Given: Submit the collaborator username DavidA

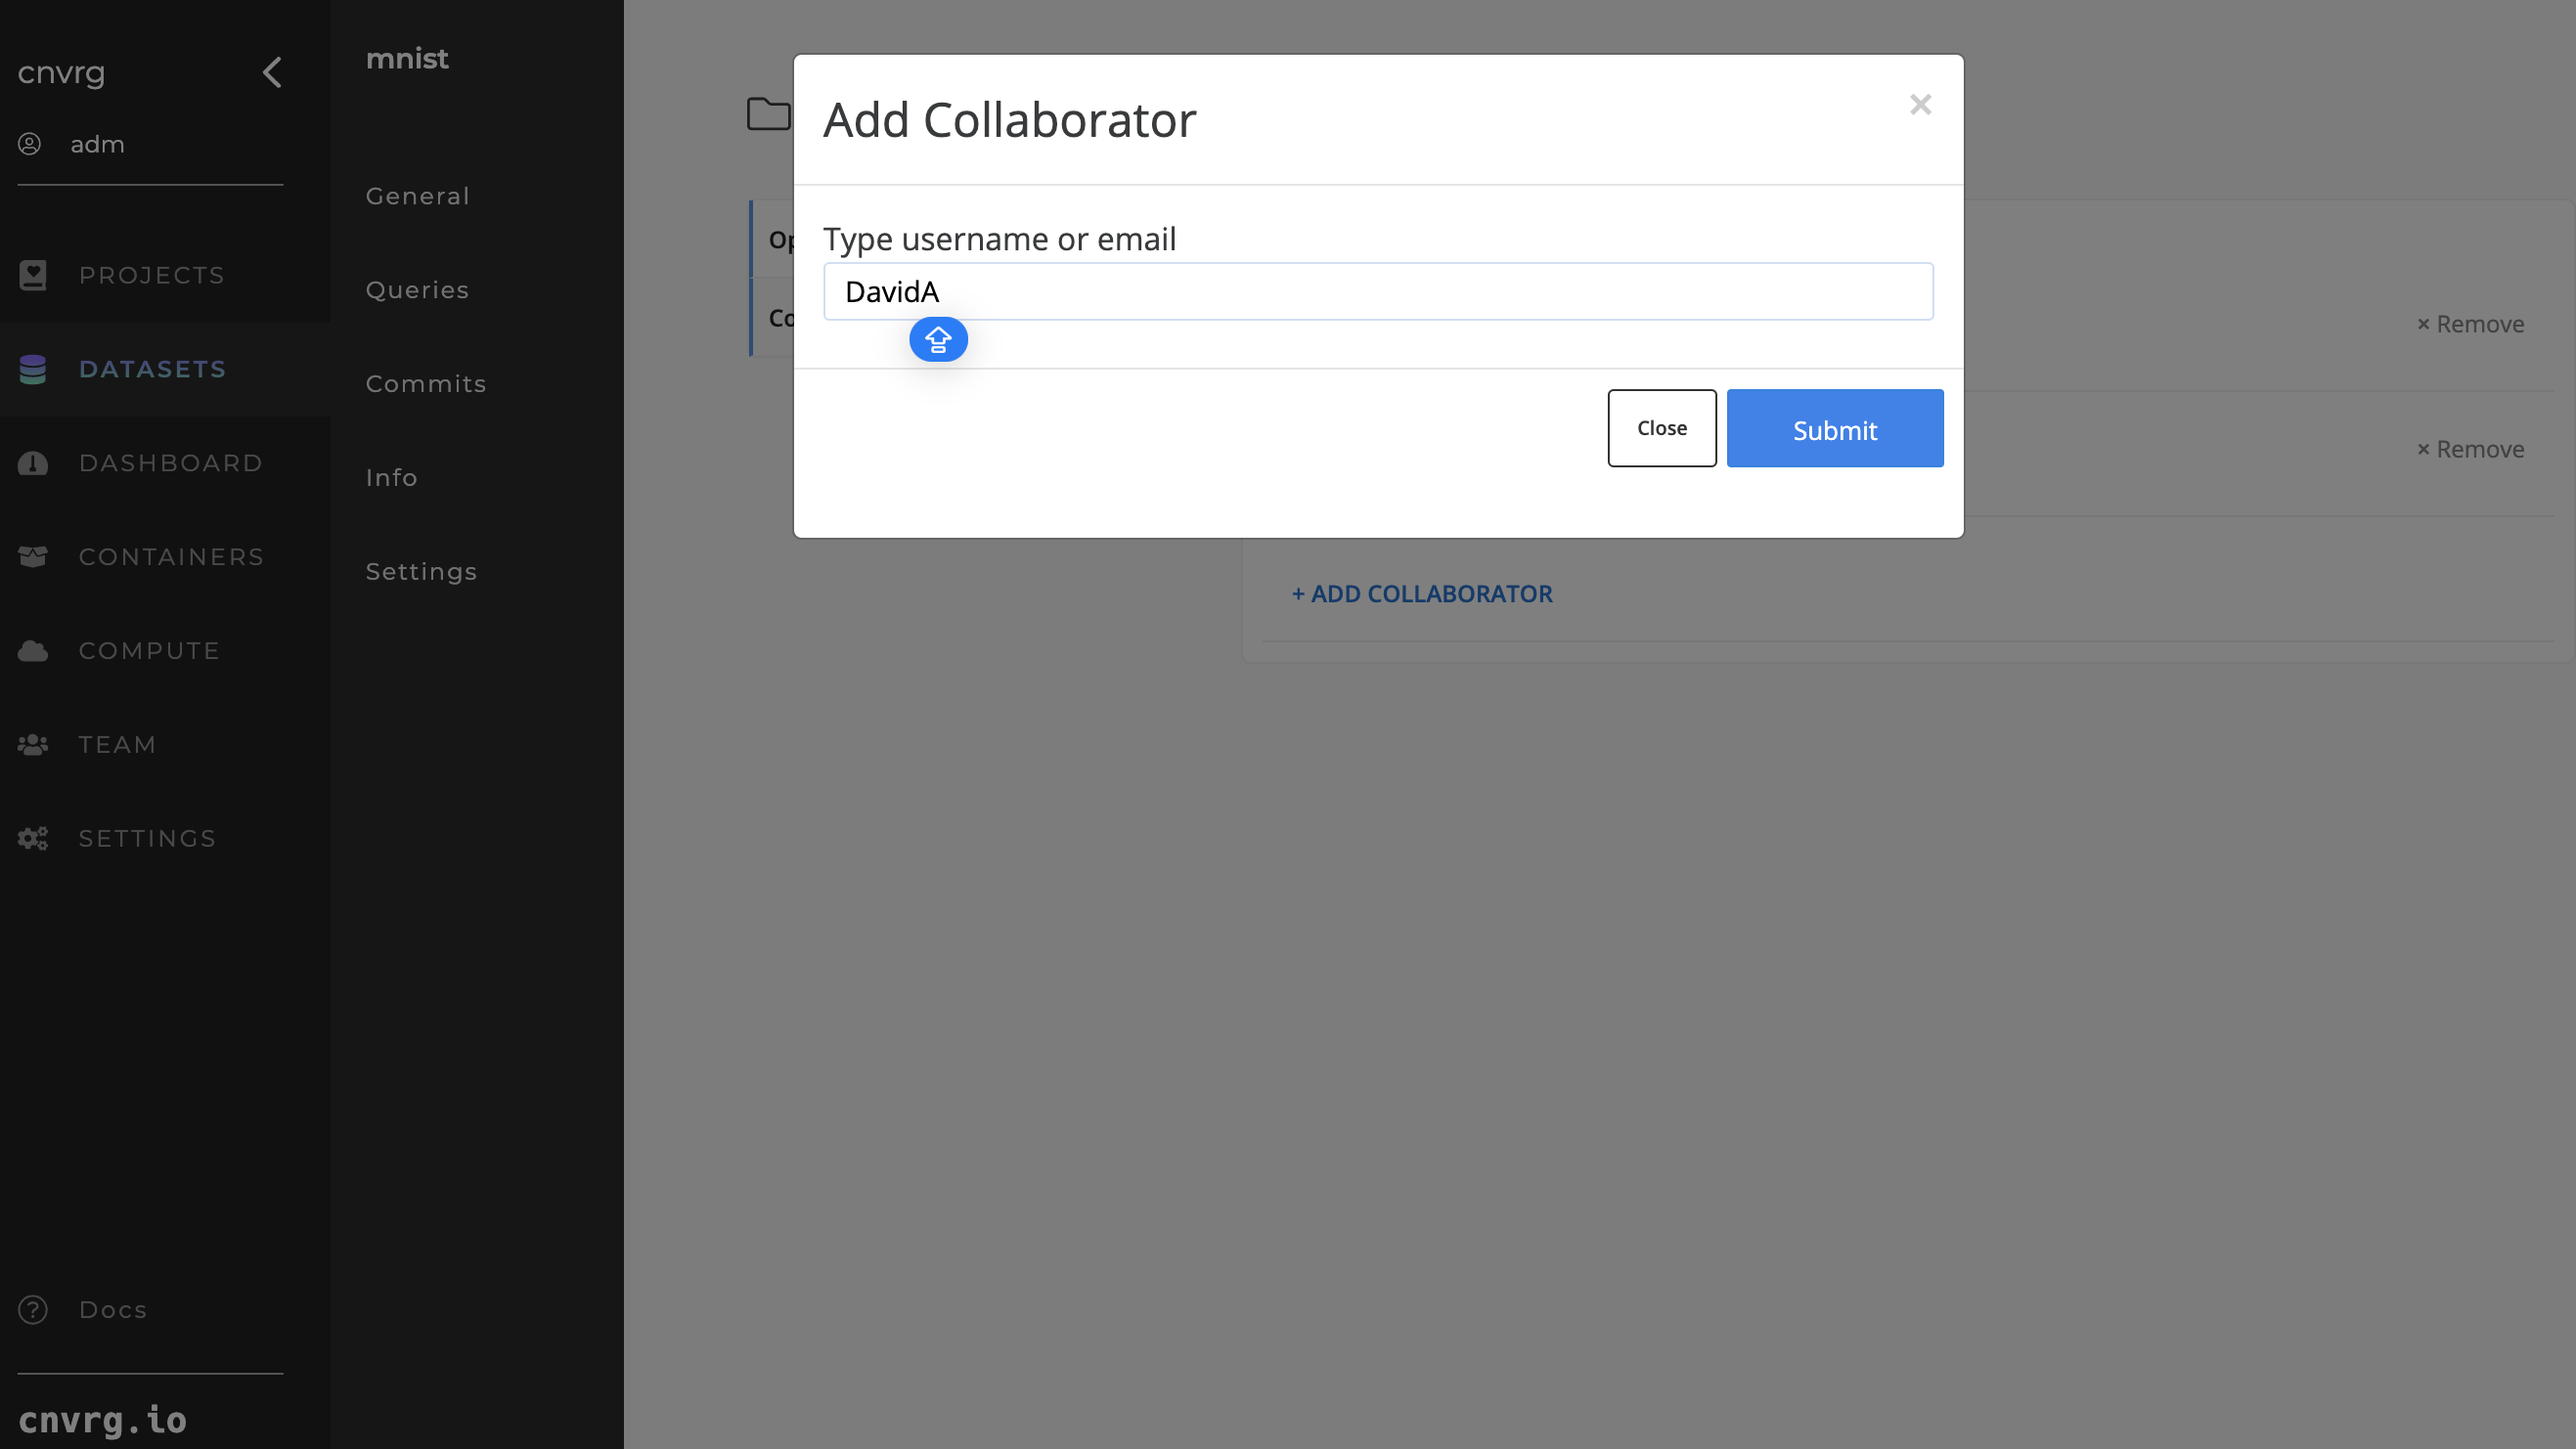Looking at the screenshot, I should pyautogui.click(x=1835, y=428).
